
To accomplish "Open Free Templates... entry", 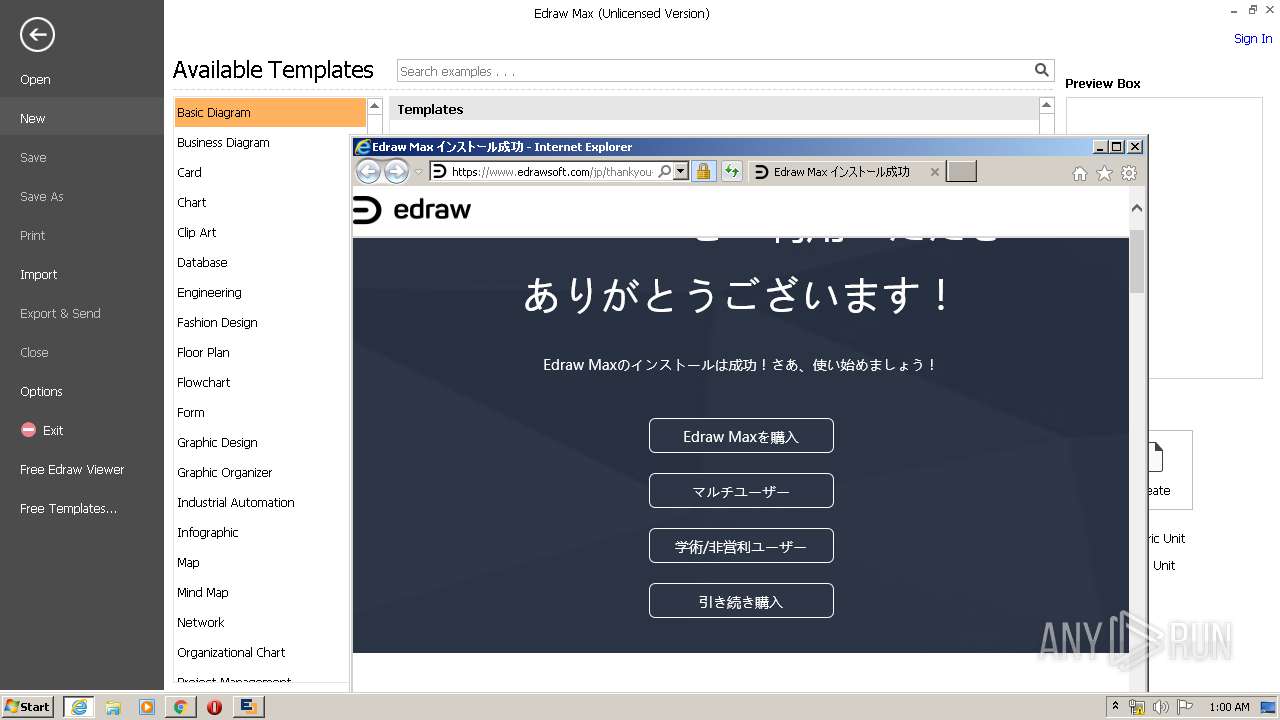I will [x=68, y=508].
